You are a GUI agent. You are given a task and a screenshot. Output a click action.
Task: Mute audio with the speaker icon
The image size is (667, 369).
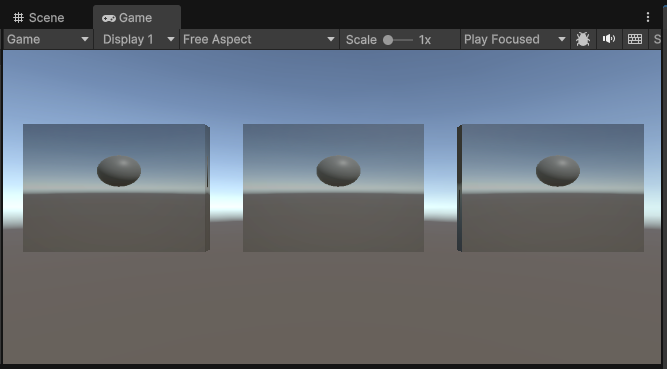[609, 39]
